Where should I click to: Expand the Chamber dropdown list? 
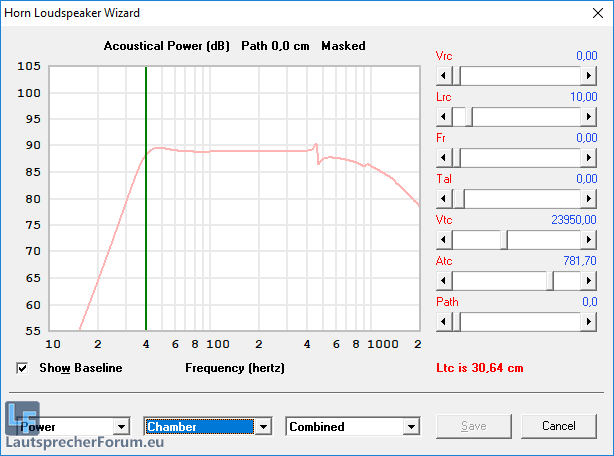click(263, 427)
